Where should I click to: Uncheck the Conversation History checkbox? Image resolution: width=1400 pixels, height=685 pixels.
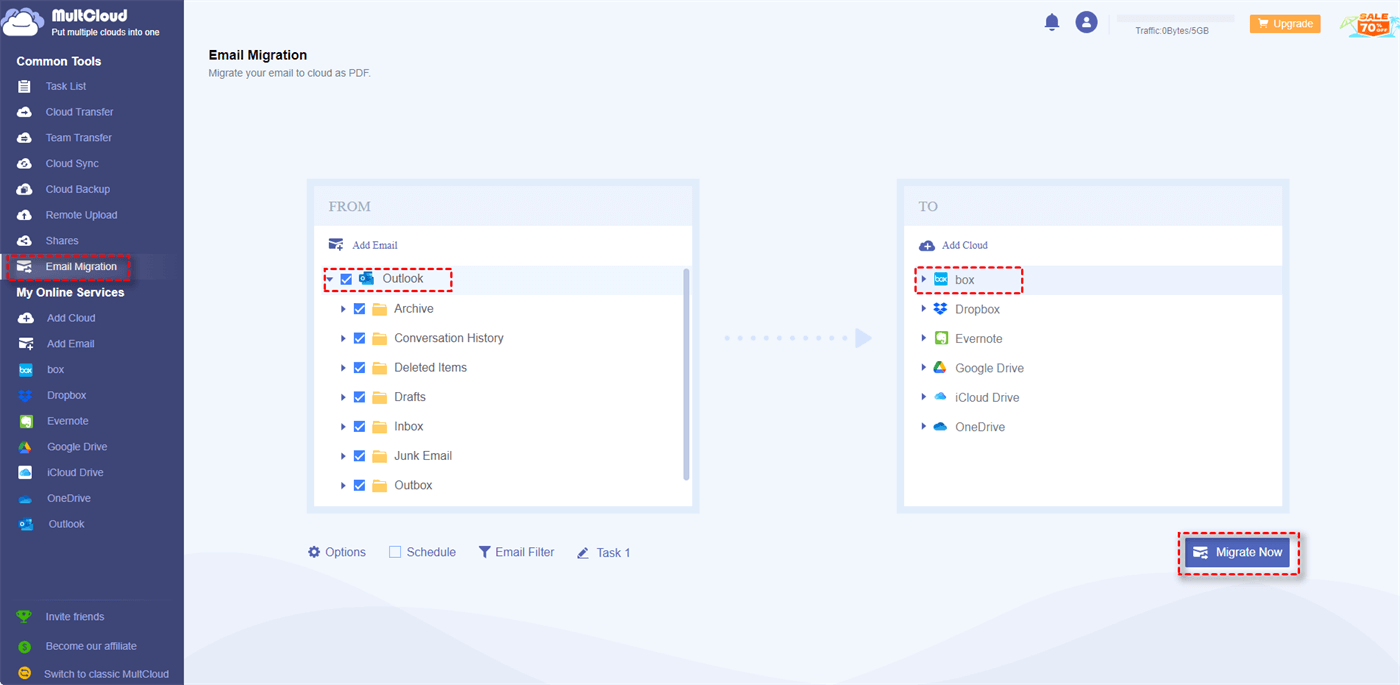click(x=359, y=338)
